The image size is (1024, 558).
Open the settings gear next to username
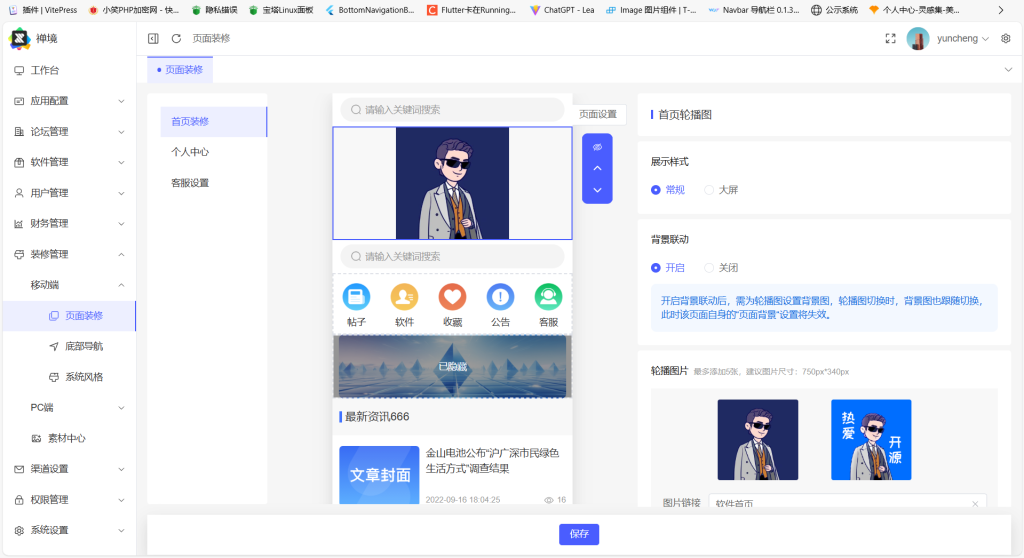[x=1006, y=38]
